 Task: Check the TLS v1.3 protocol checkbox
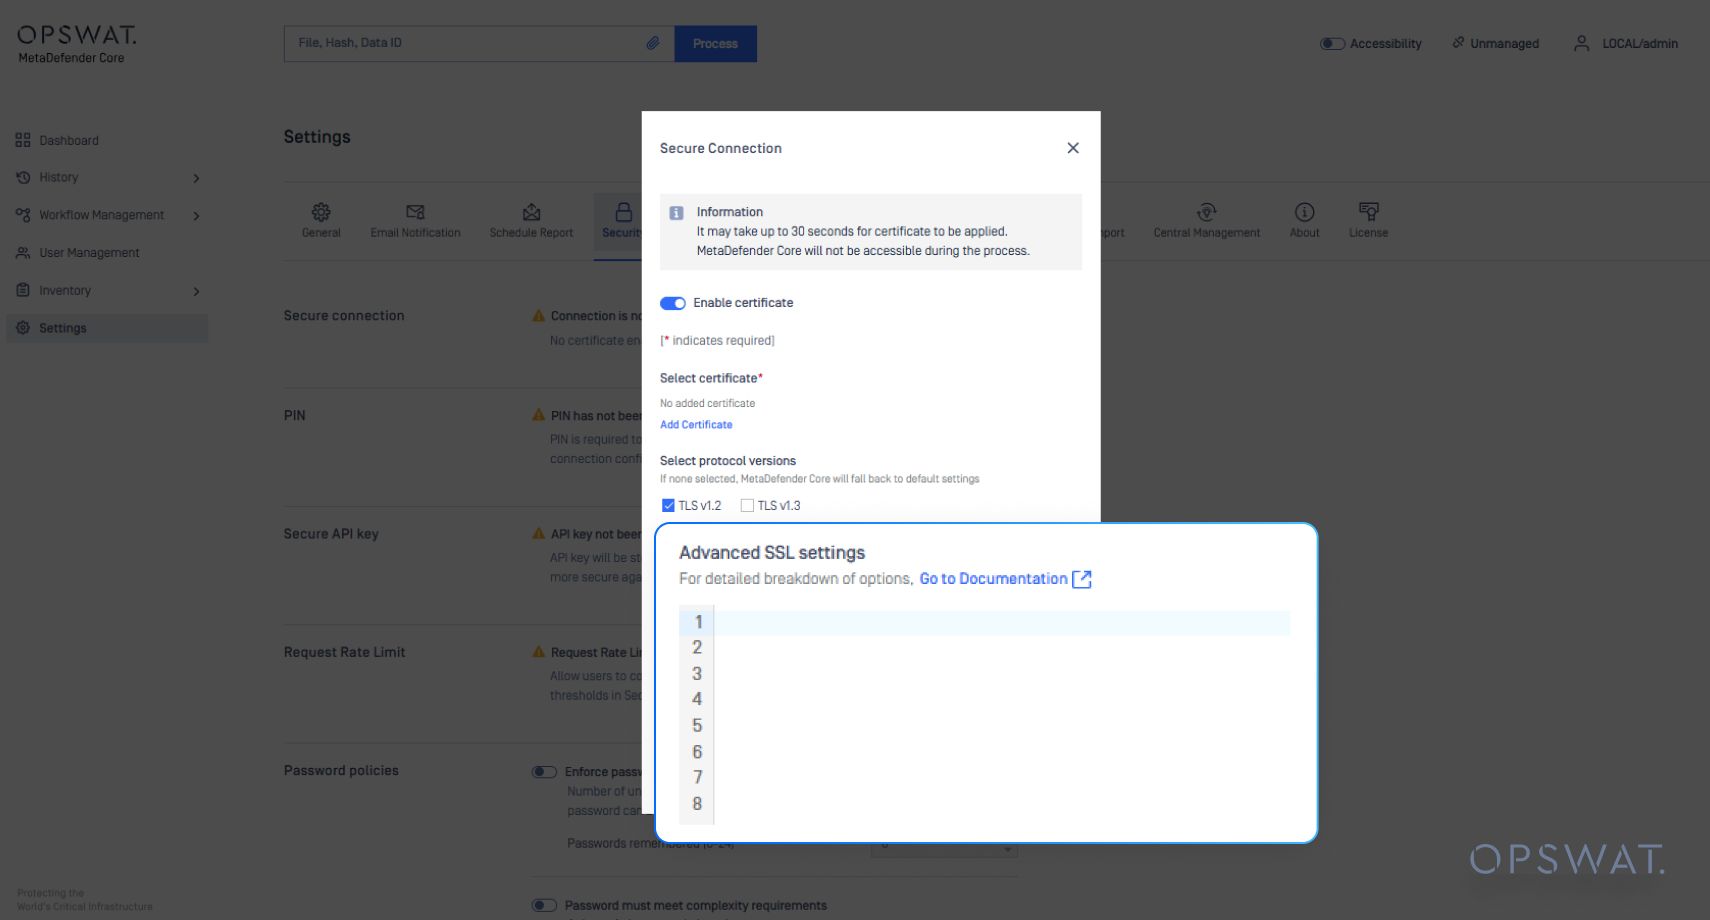point(747,505)
